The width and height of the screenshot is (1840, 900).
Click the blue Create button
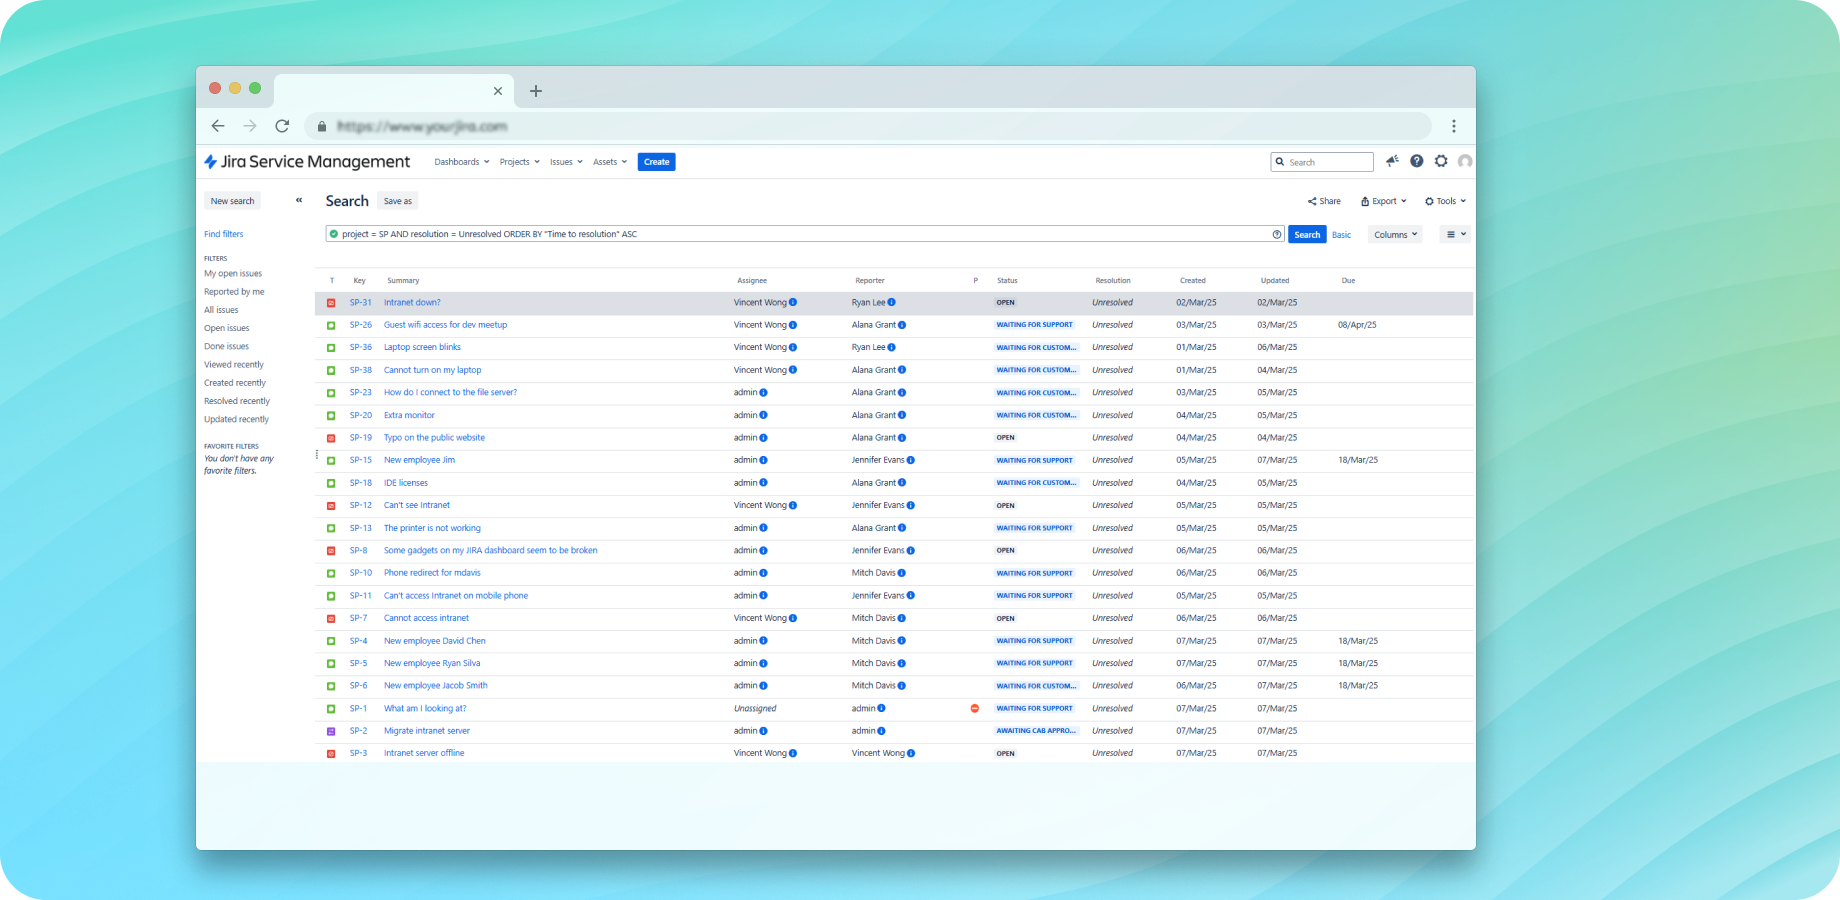(x=657, y=162)
